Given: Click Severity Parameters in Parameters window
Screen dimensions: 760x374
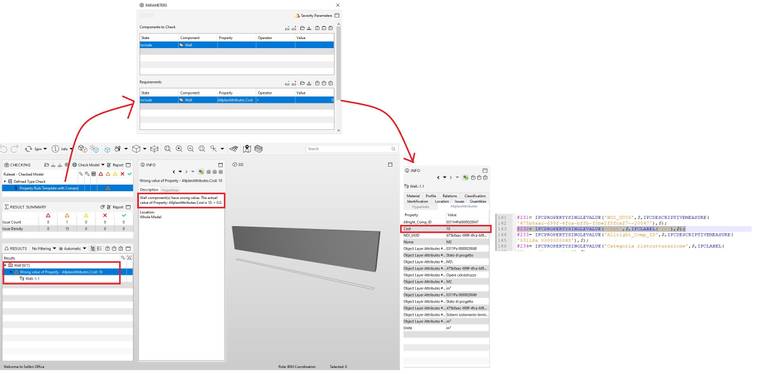Looking at the screenshot, I should tap(314, 16).
